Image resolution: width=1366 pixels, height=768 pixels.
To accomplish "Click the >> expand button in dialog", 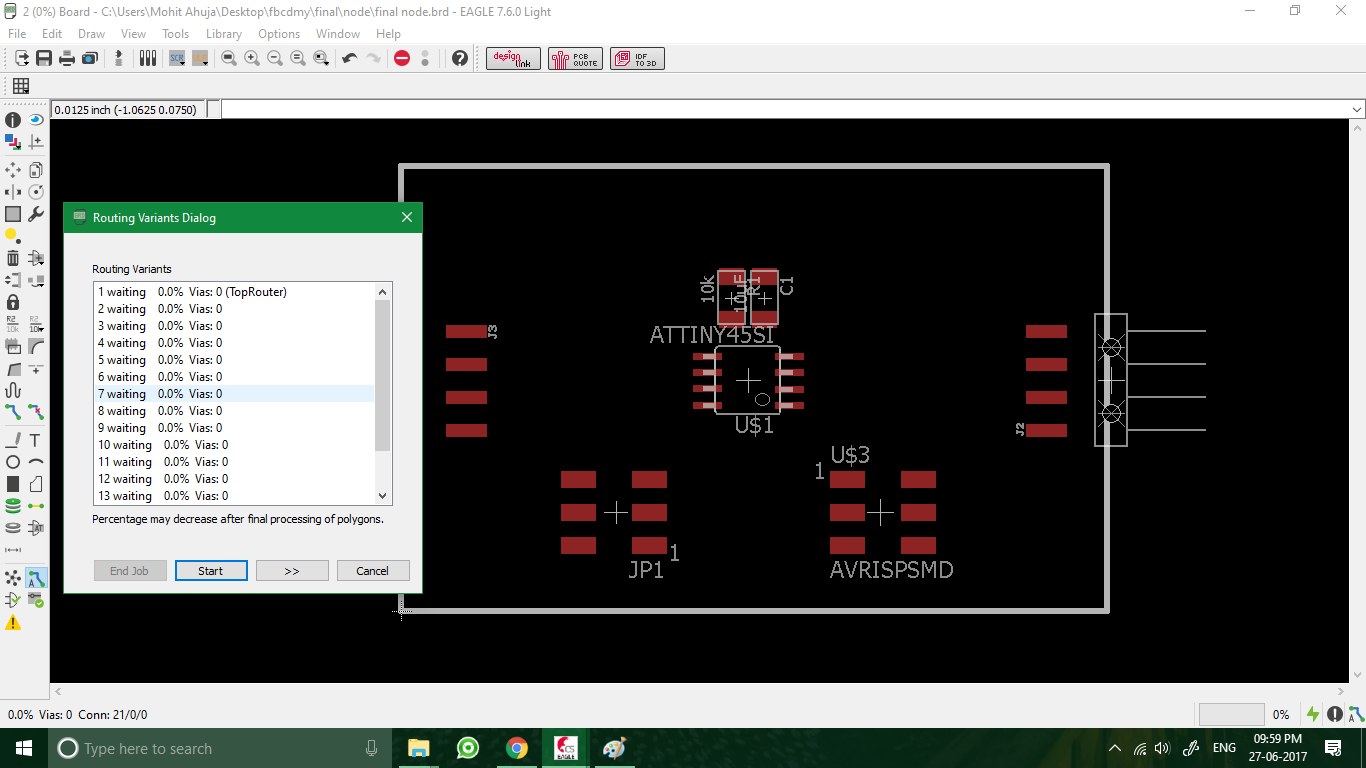I will tap(291, 570).
